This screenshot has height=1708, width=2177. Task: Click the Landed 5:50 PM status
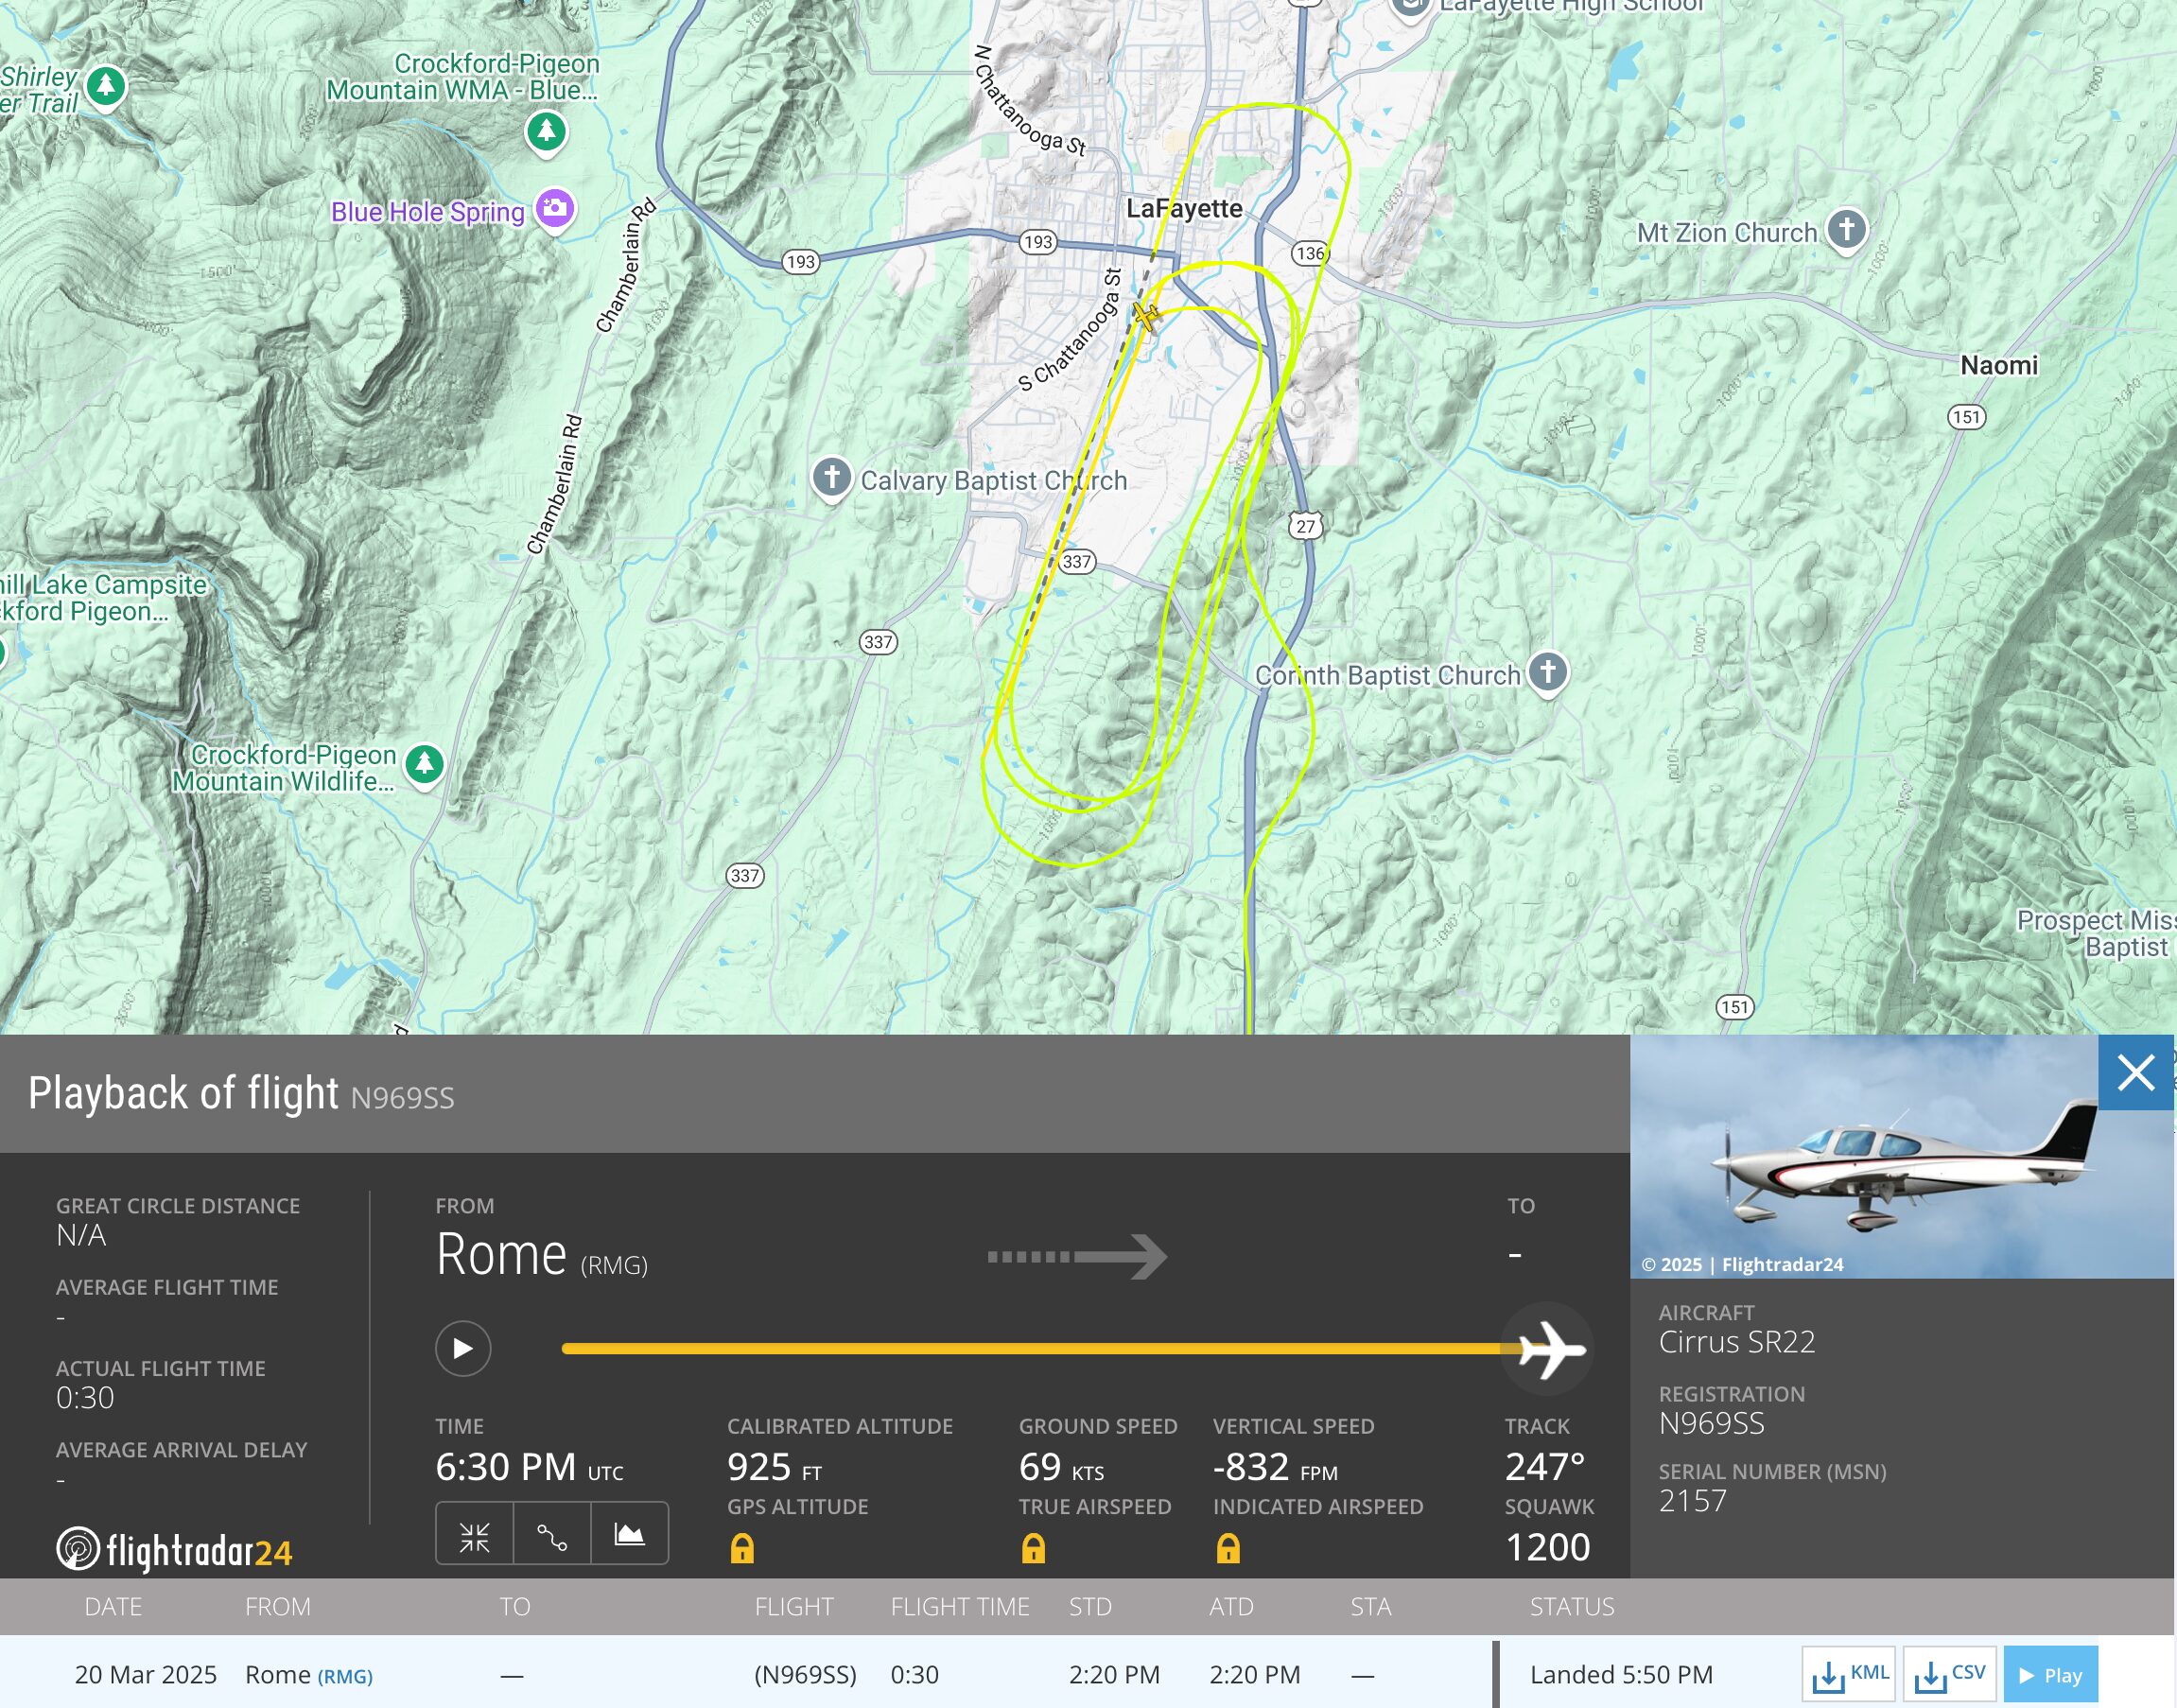click(1621, 1675)
